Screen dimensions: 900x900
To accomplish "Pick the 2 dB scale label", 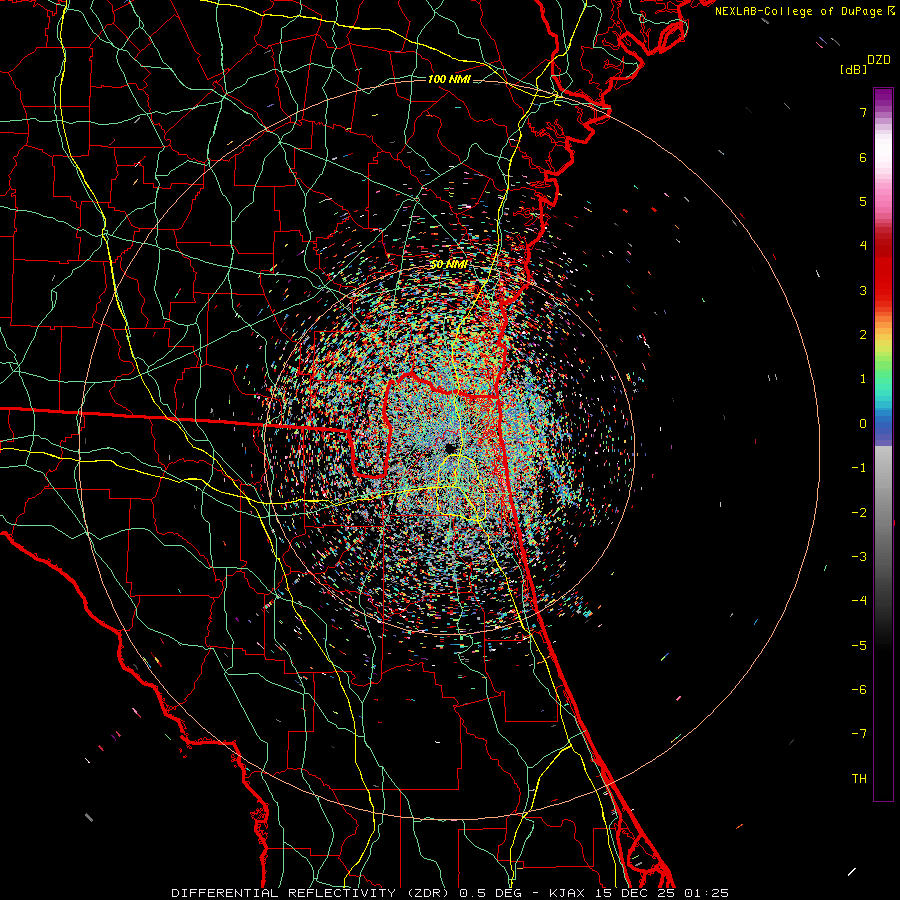I will click(863, 335).
